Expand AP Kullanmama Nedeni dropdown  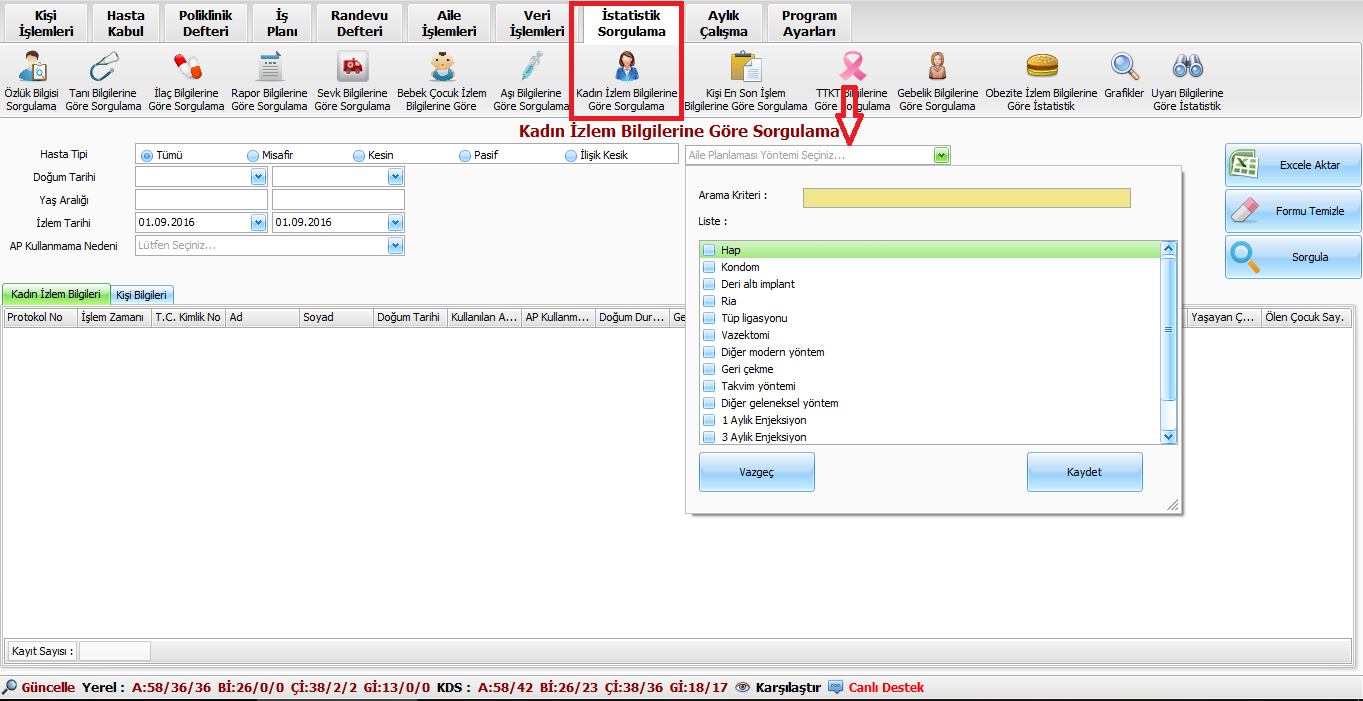pos(395,246)
